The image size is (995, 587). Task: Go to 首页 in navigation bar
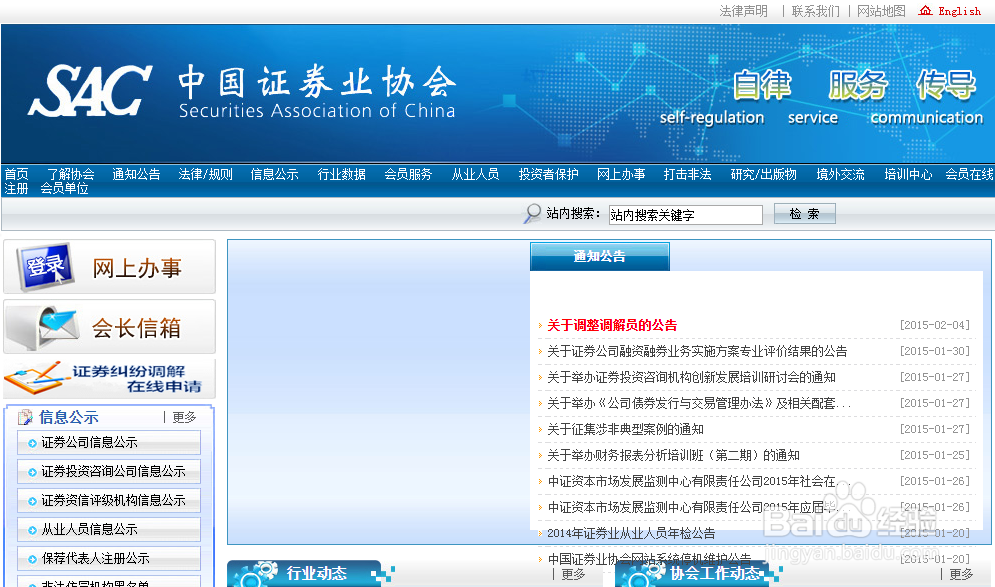coord(16,174)
